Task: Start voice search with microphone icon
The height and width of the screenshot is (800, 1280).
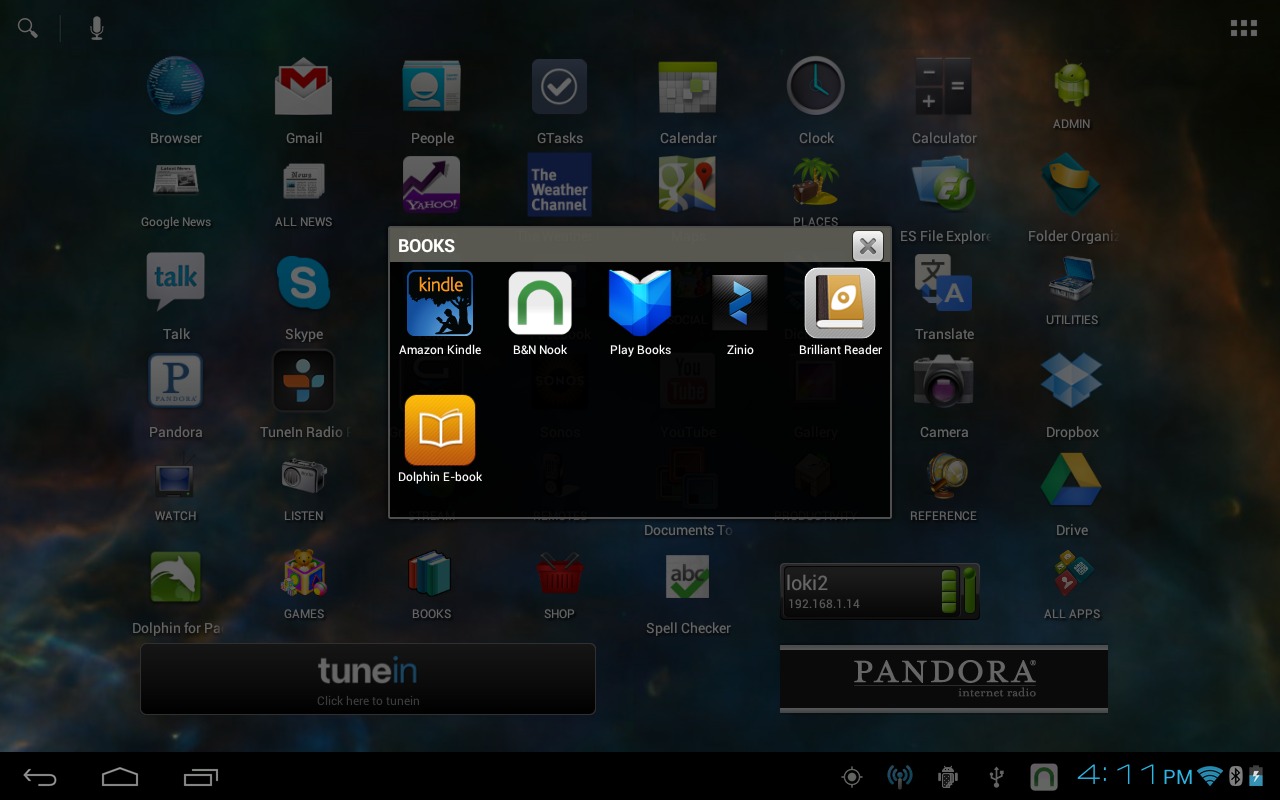Action: [97, 28]
